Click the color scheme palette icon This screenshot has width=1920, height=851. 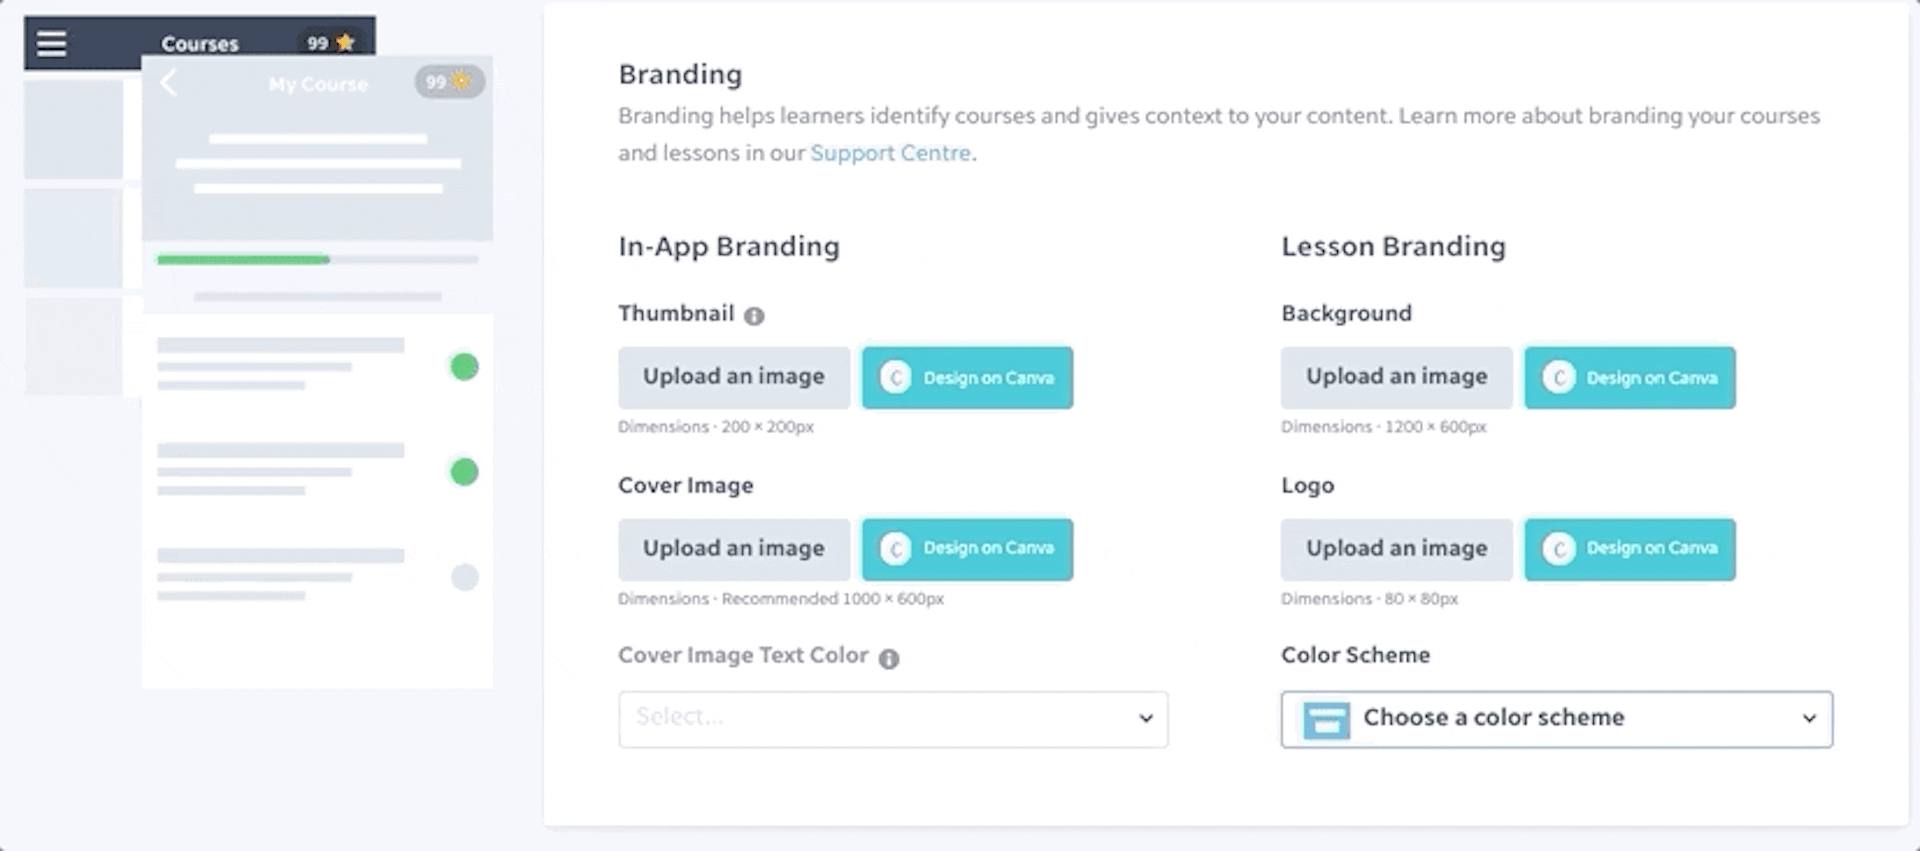(1326, 719)
